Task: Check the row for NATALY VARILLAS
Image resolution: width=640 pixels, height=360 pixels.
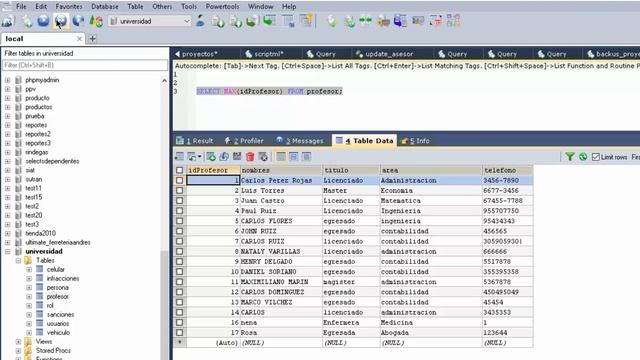Action: pos(180,251)
